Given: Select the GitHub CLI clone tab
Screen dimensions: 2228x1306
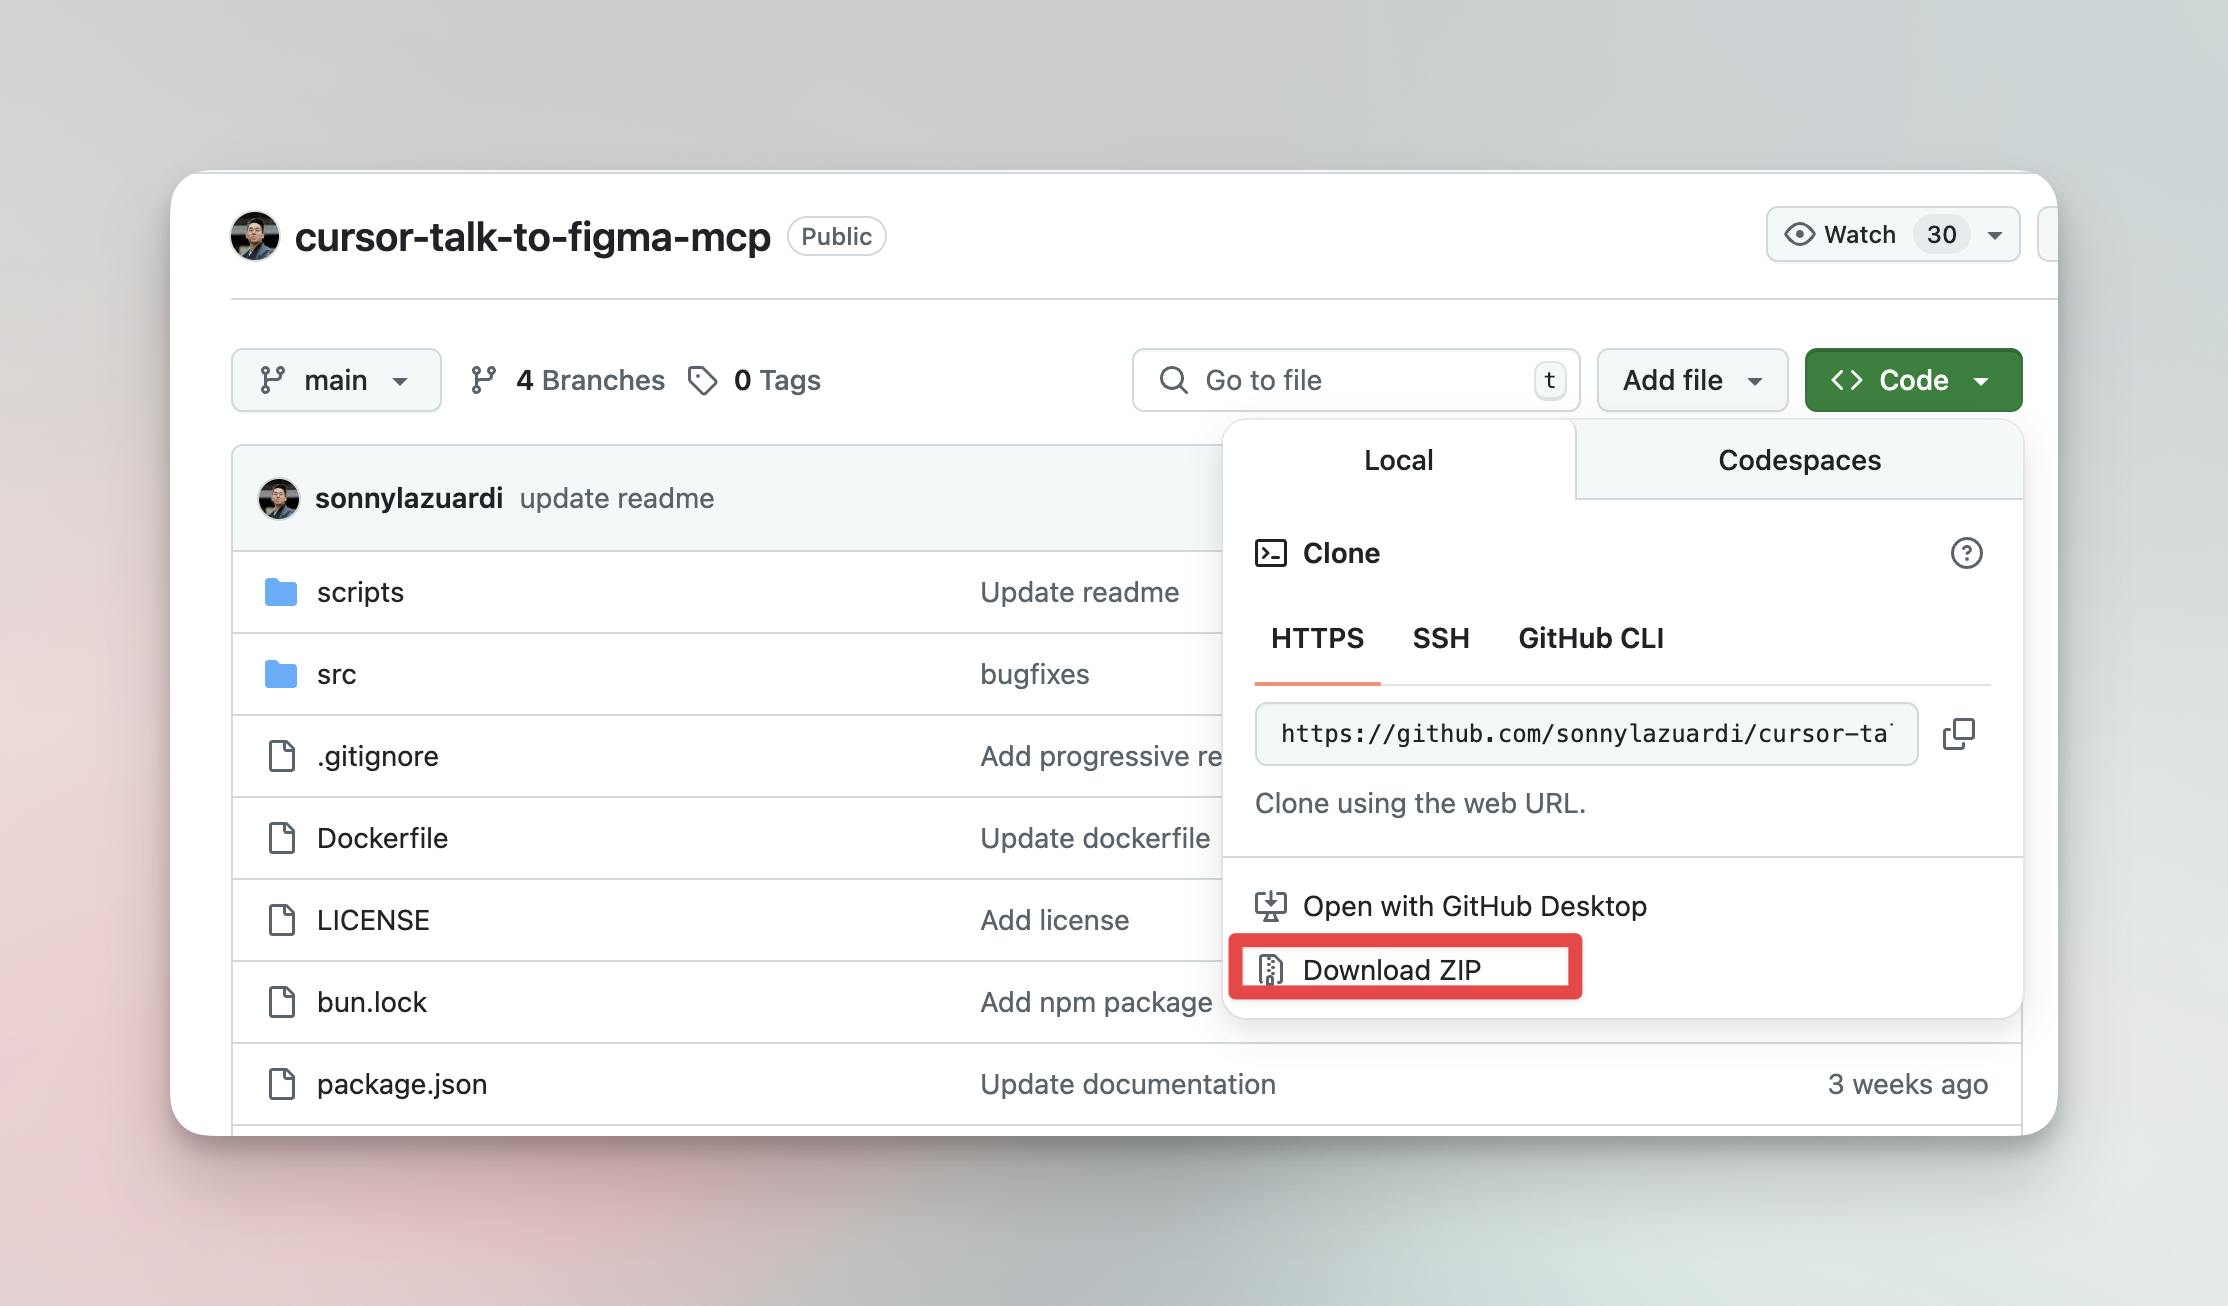Looking at the screenshot, I should pos(1590,638).
